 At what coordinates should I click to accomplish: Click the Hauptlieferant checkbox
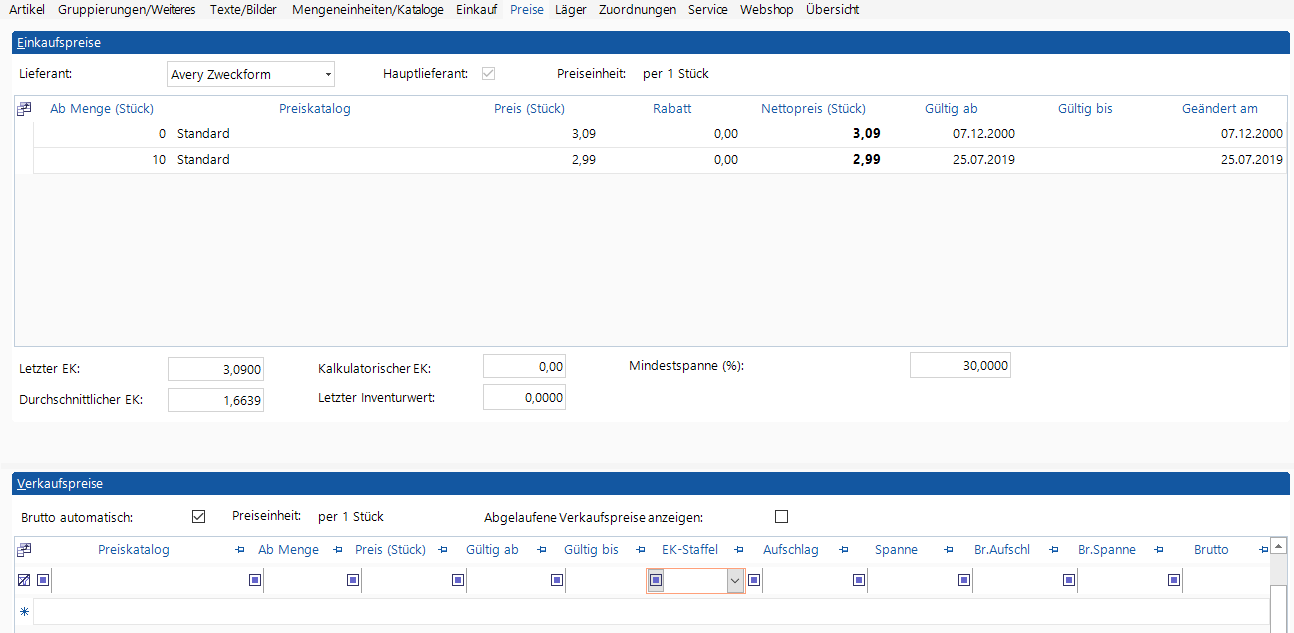tap(488, 74)
